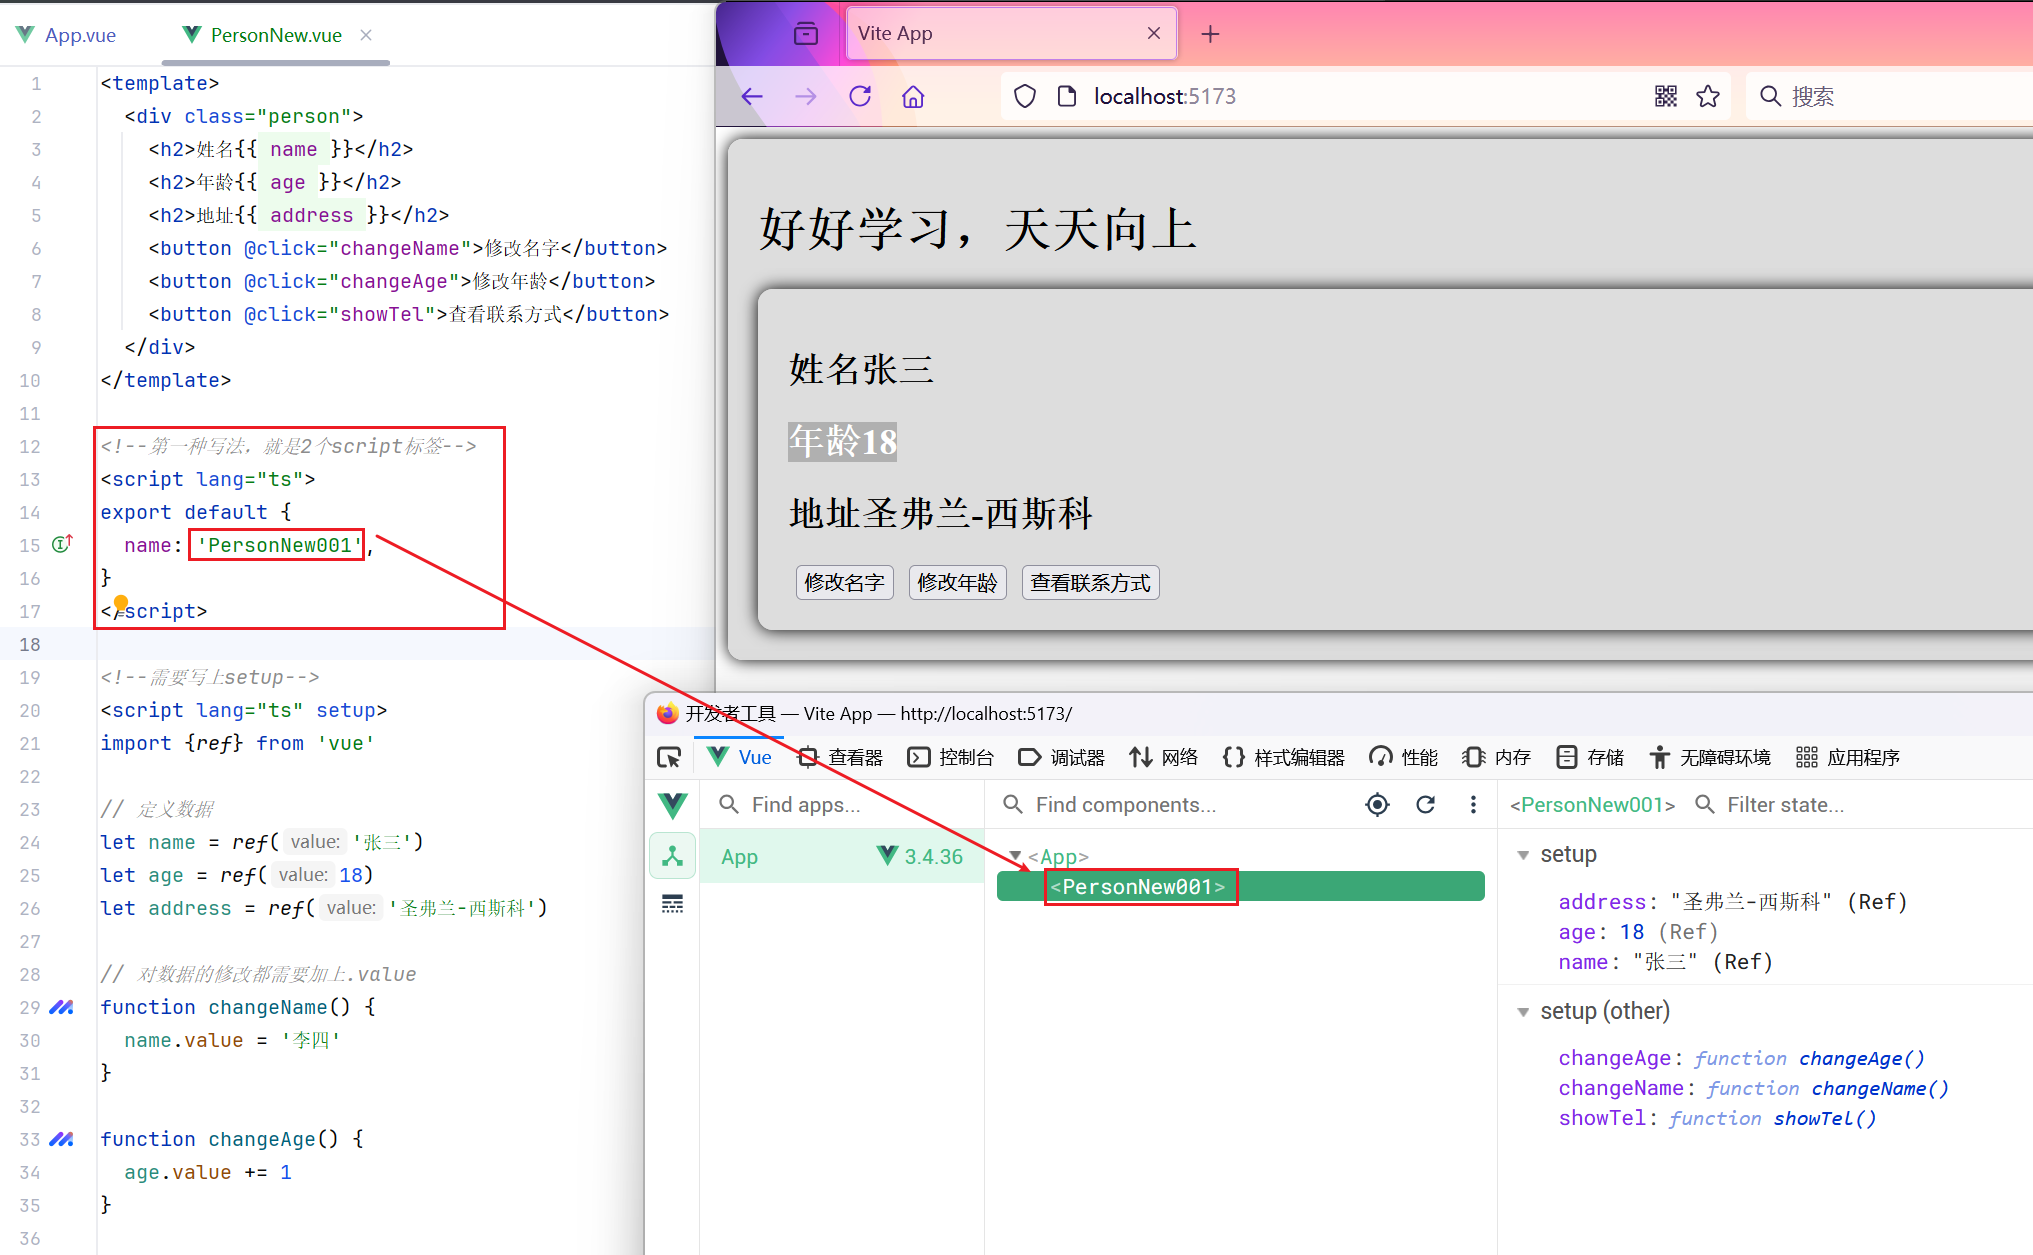Click the browser home icon
The width and height of the screenshot is (2033, 1255).
pos(913,96)
